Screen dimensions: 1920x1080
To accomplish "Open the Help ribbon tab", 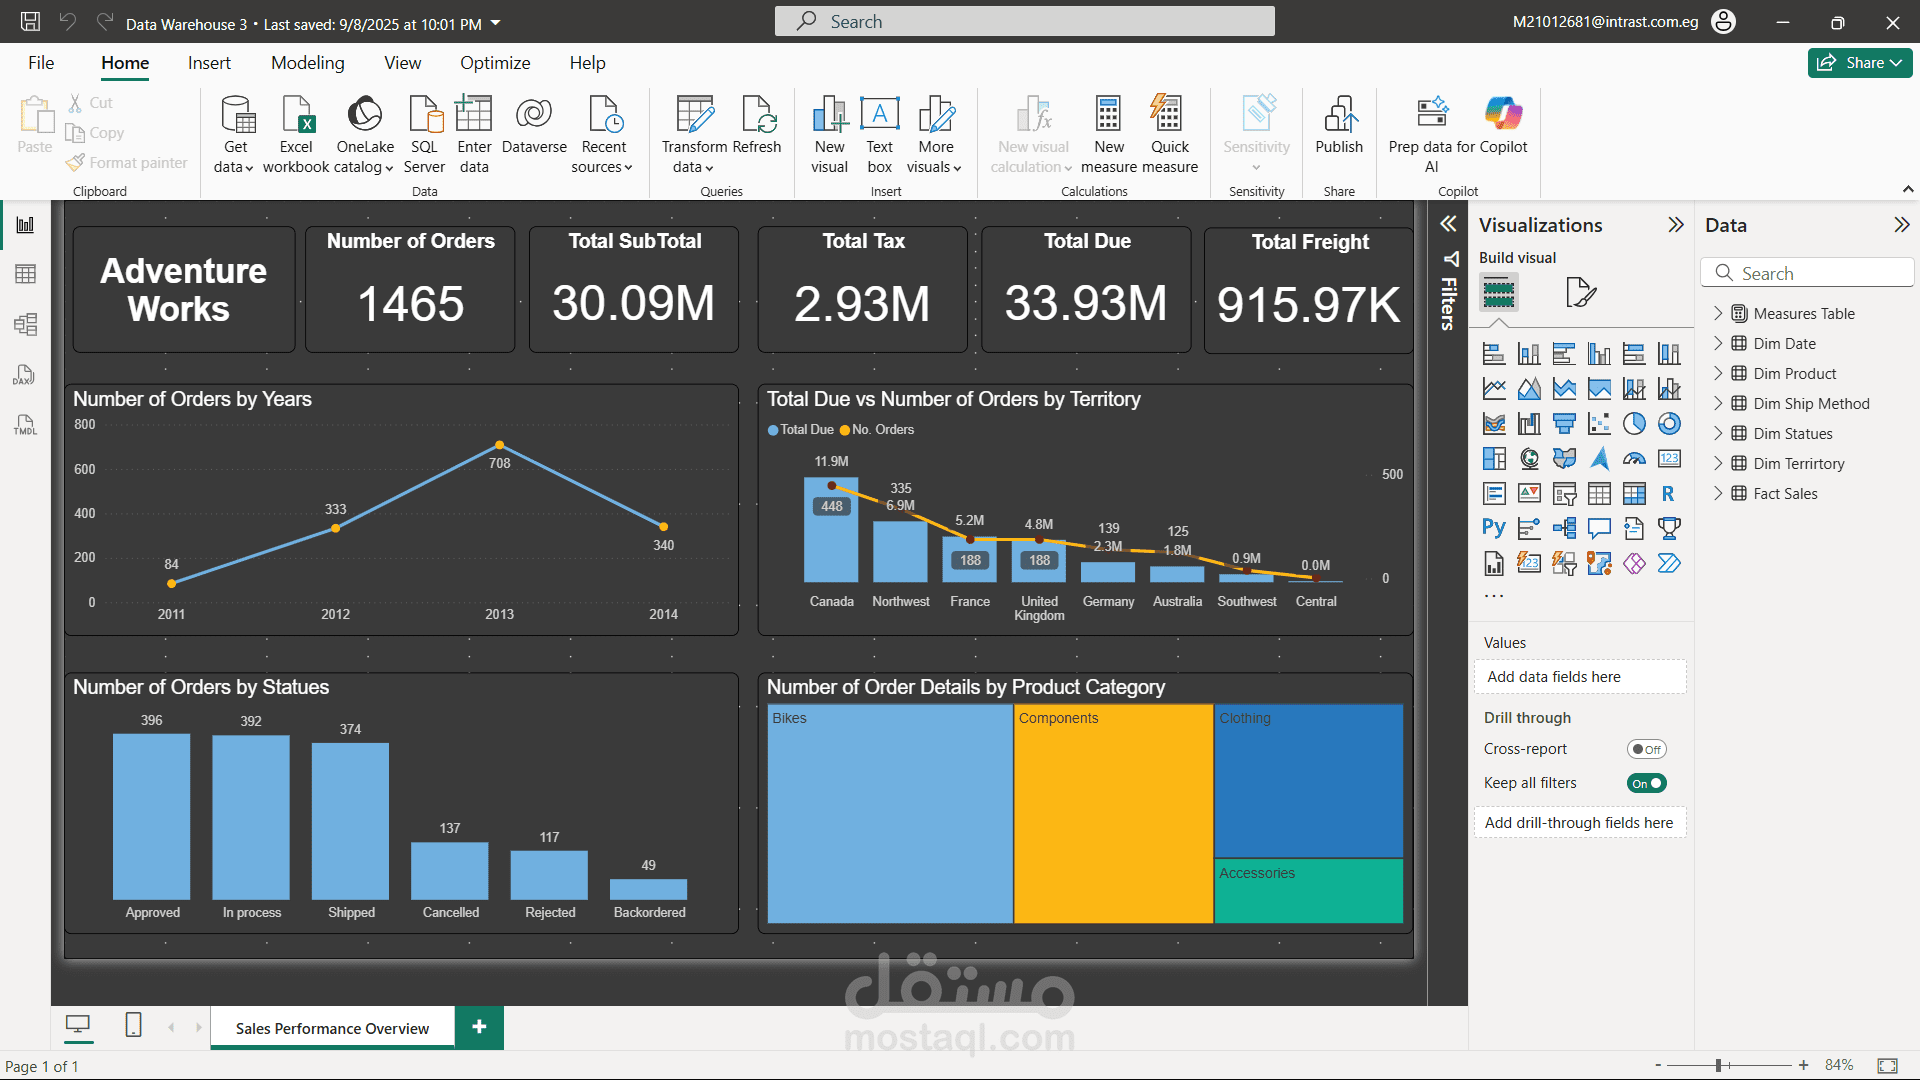I will (587, 63).
